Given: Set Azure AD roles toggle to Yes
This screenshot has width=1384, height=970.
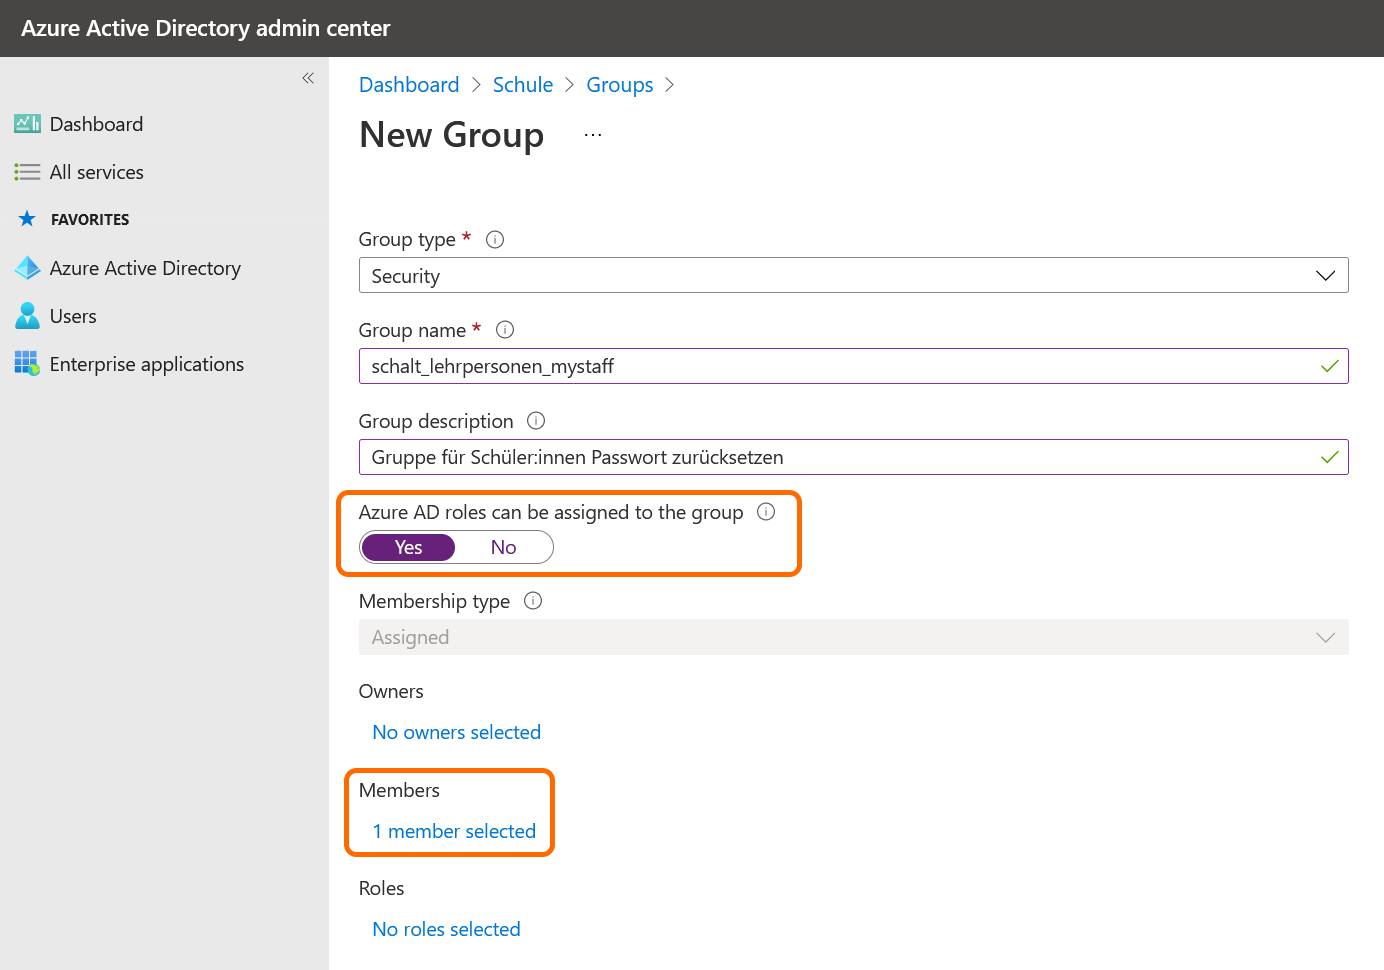Looking at the screenshot, I should (408, 548).
